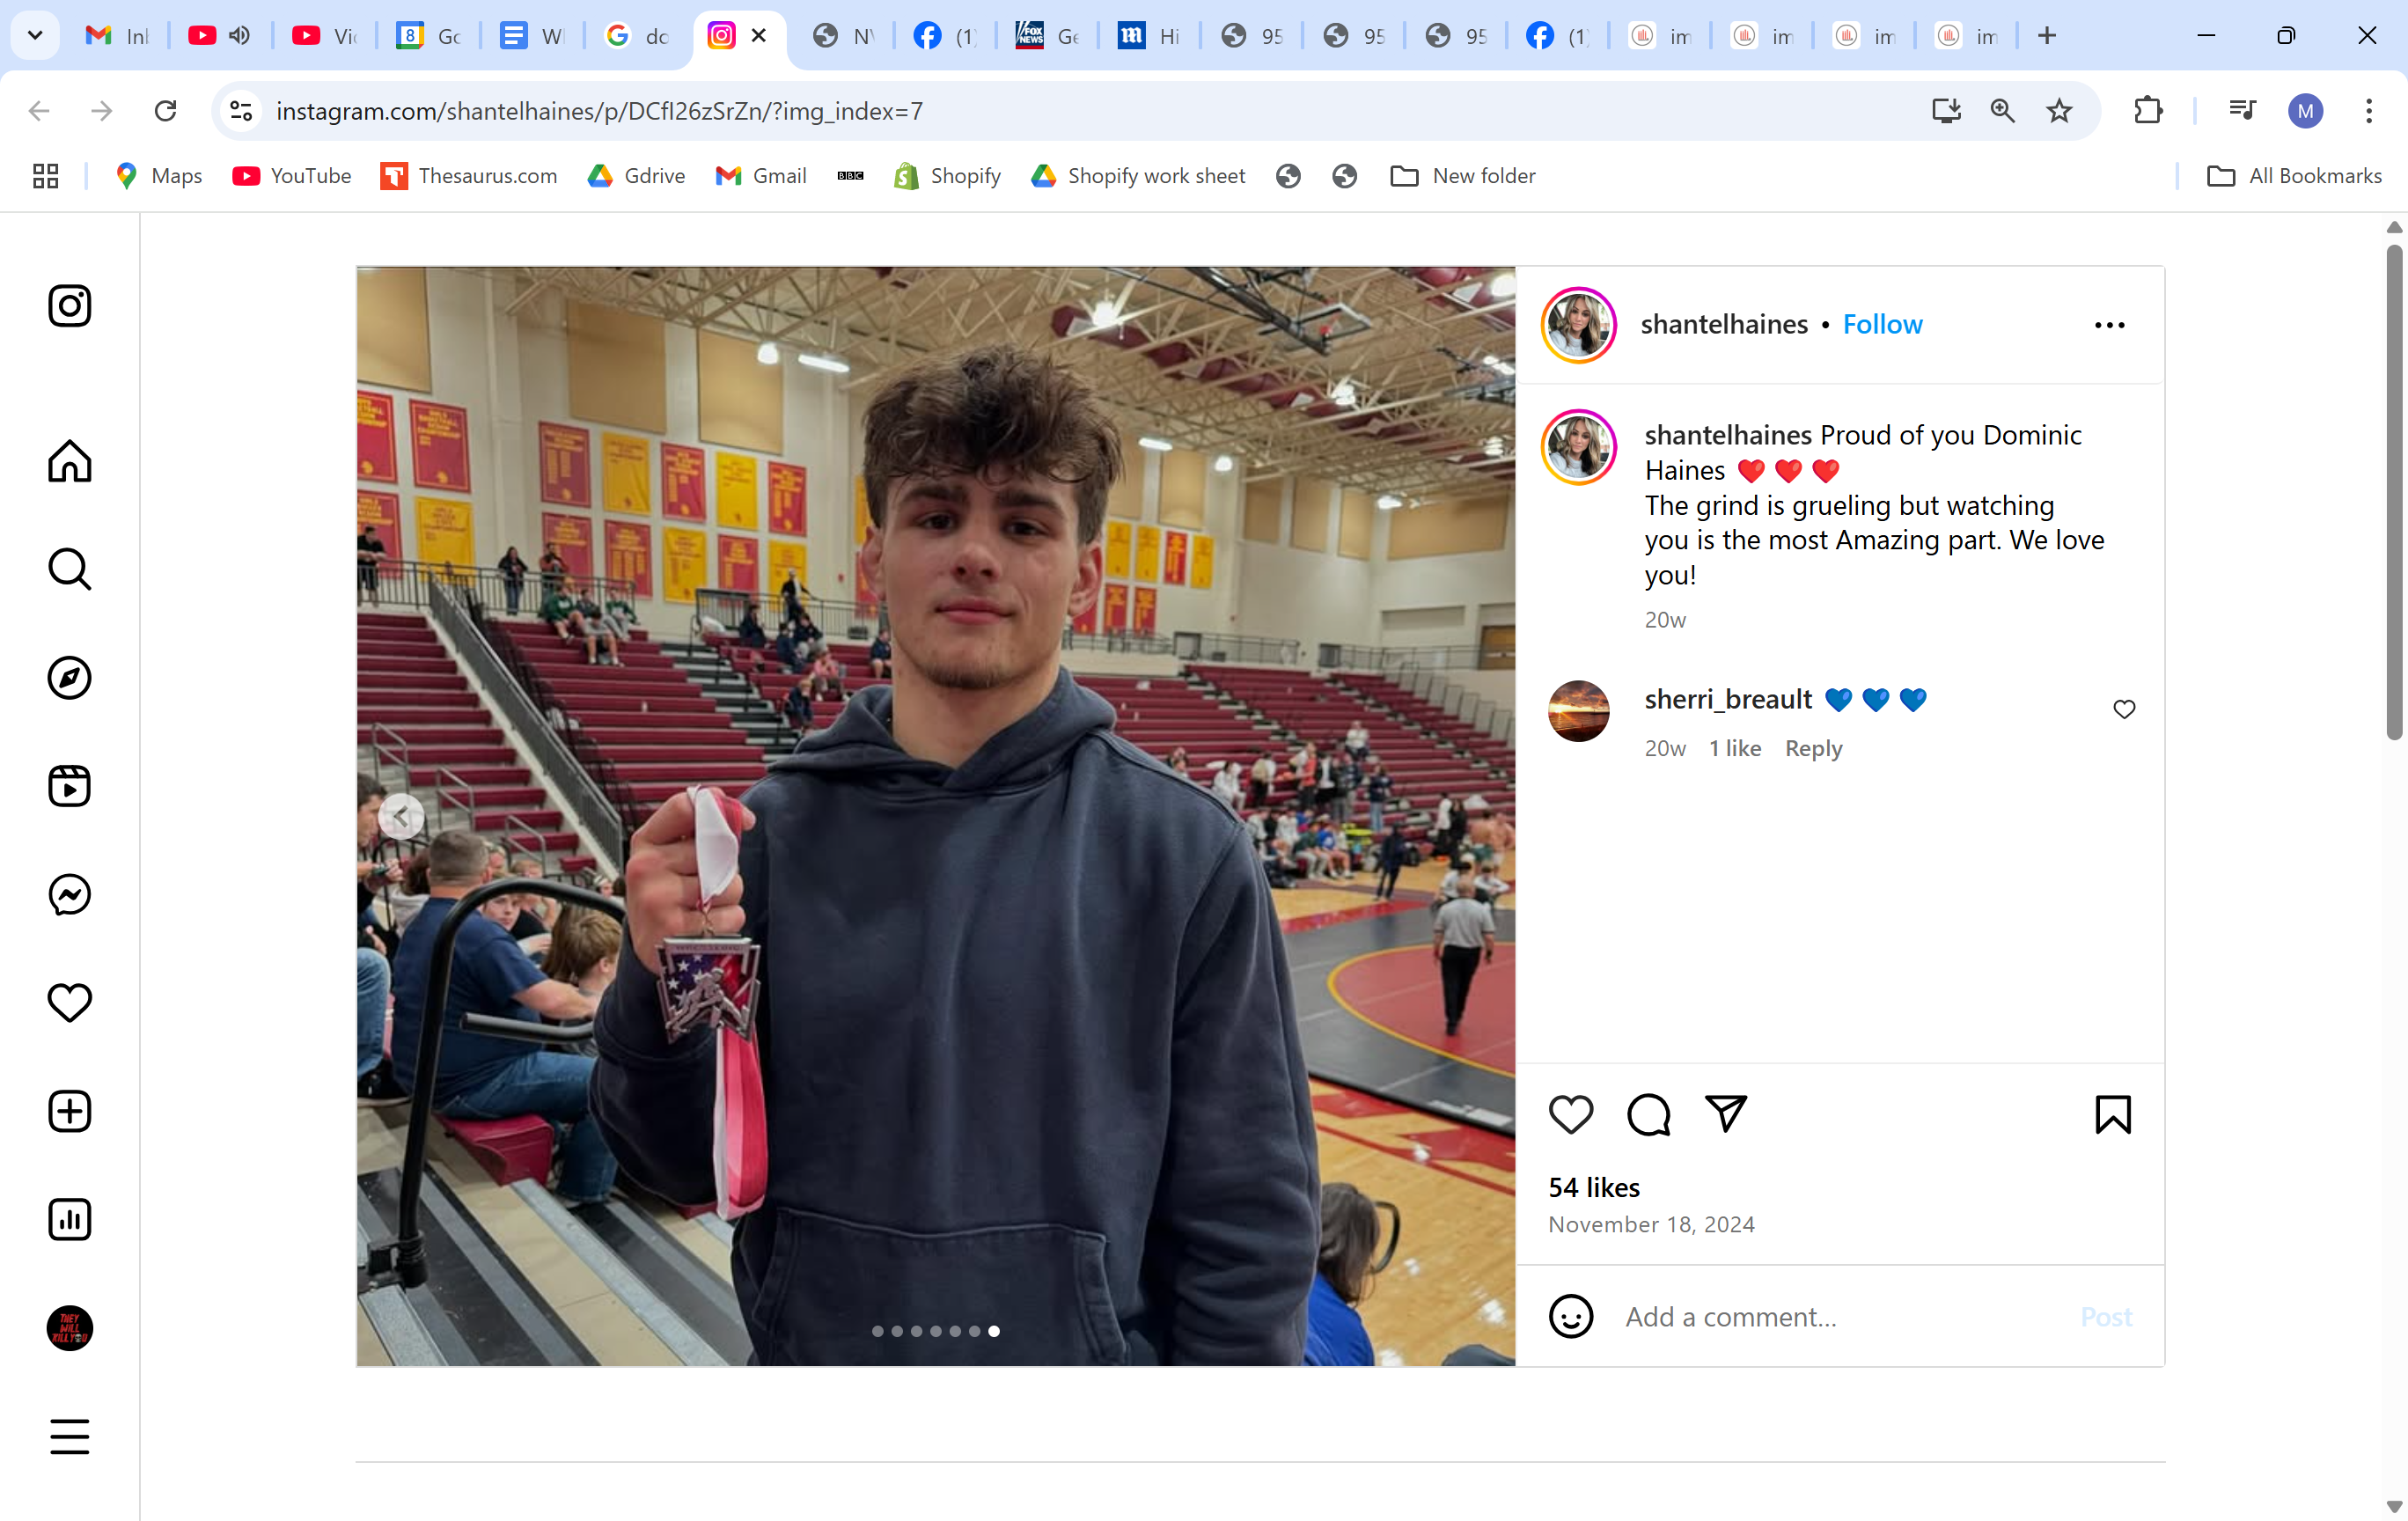Open the Shopify work sheet bookmark
This screenshot has width=2408, height=1521.
[1138, 176]
